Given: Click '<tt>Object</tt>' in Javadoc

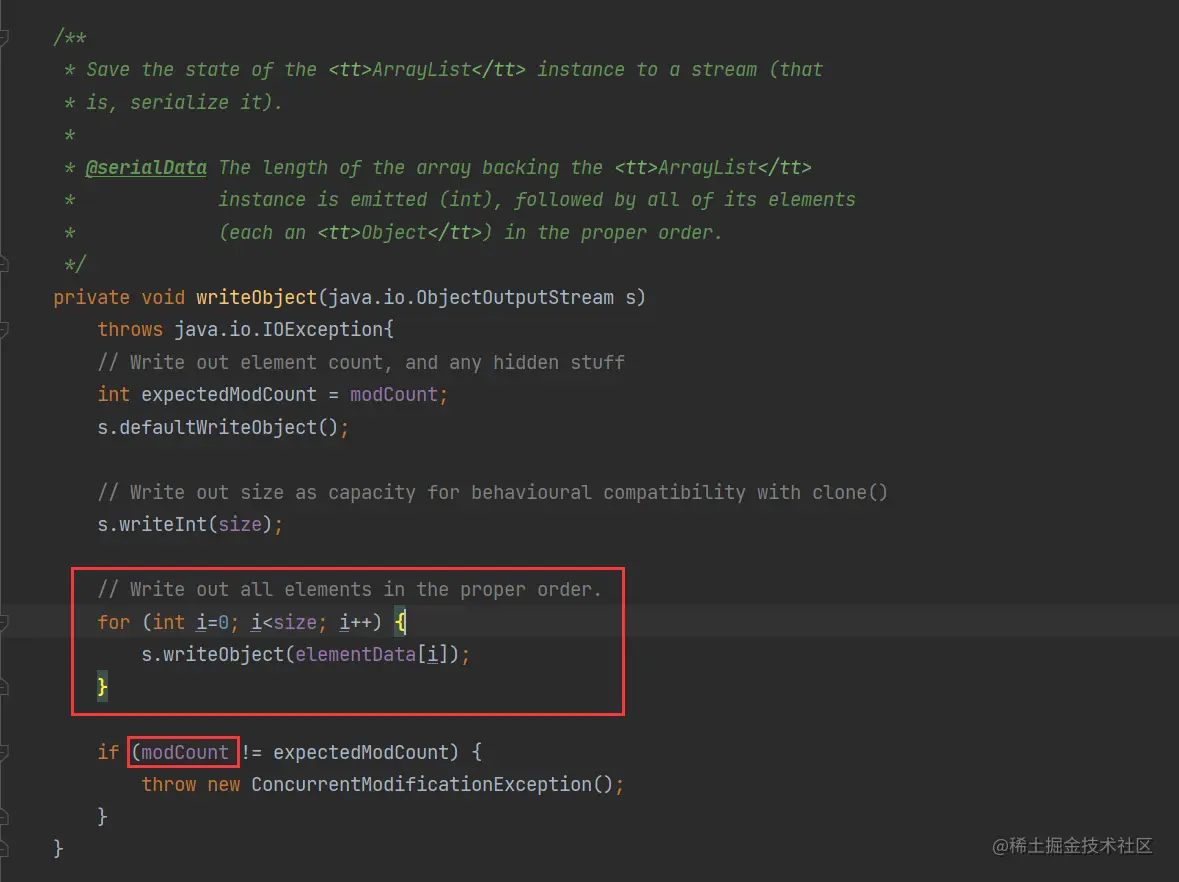Looking at the screenshot, I should click(x=399, y=232).
